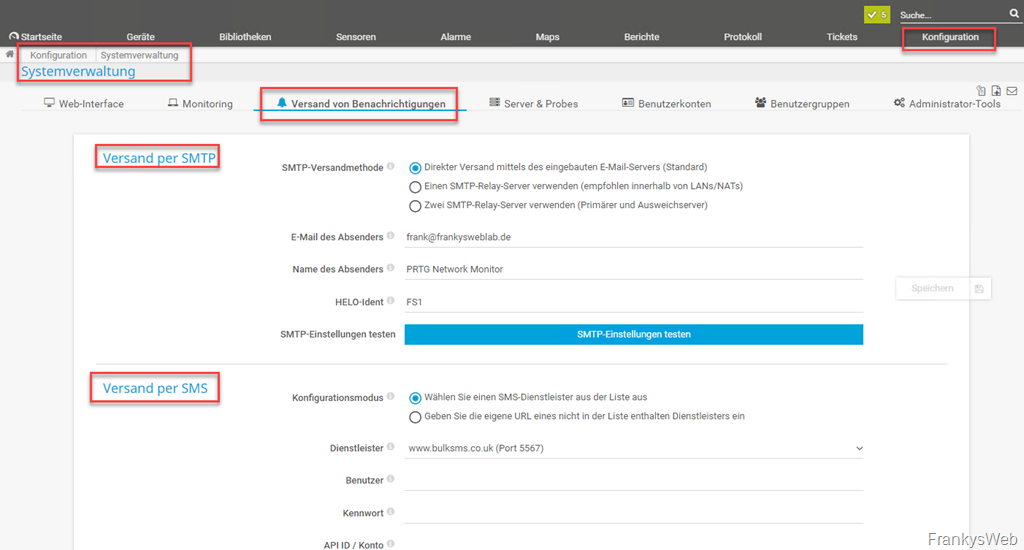Select direct sending via built-in mail server

point(415,168)
